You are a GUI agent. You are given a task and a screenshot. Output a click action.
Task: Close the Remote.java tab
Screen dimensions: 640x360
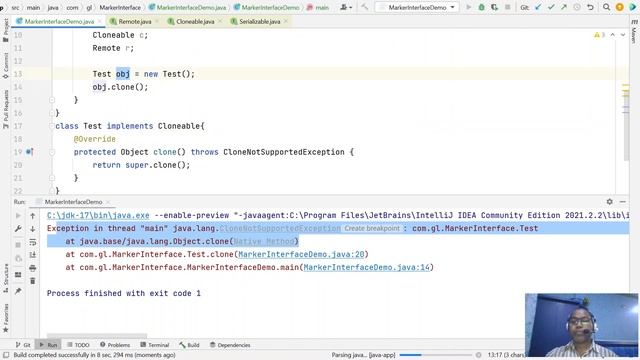click(x=157, y=21)
